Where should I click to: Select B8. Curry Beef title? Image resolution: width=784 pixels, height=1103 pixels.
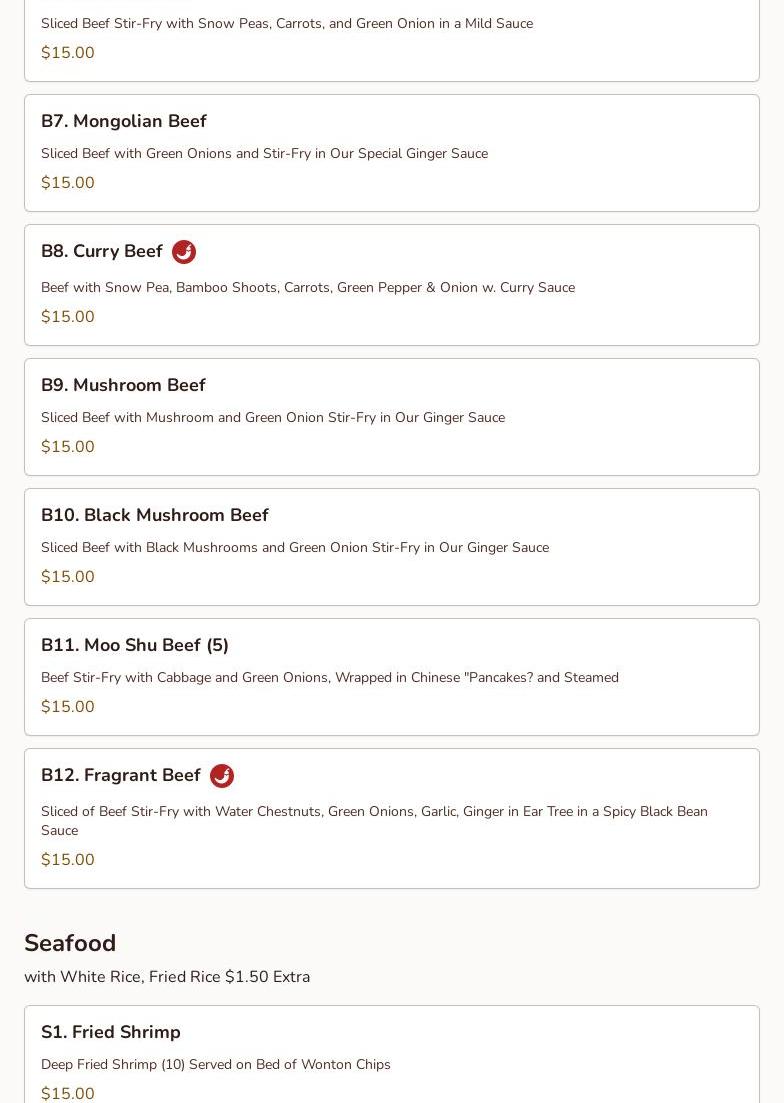click(x=102, y=251)
